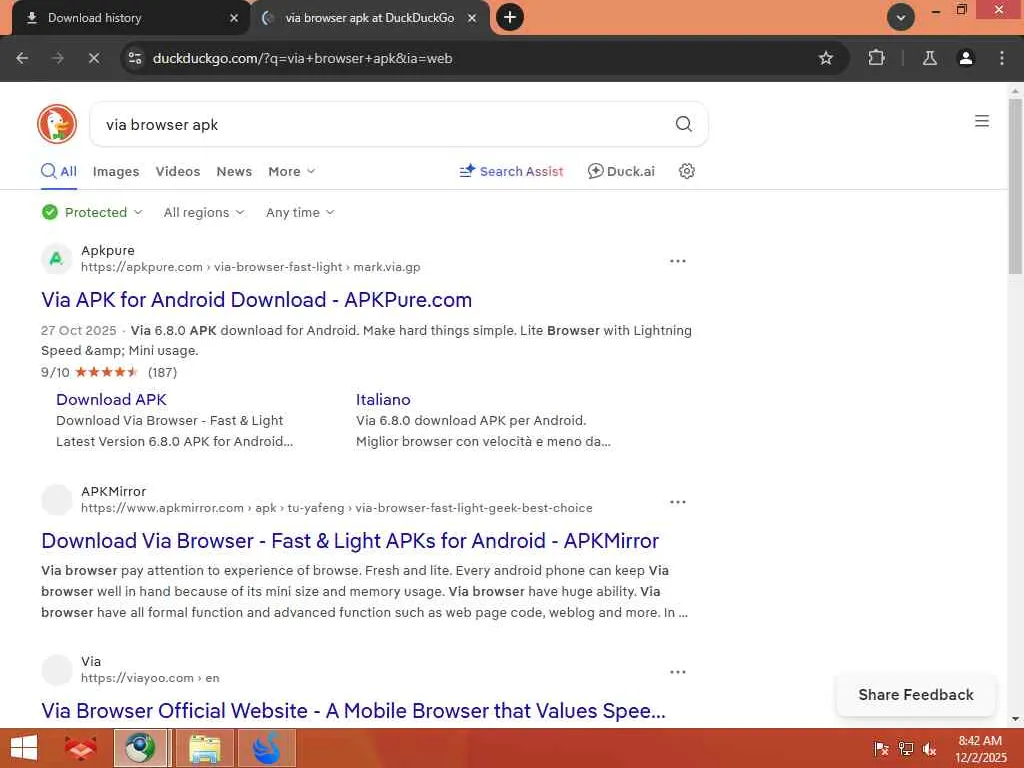
Task: Click the page vertical scrollbar
Action: 1015,186
